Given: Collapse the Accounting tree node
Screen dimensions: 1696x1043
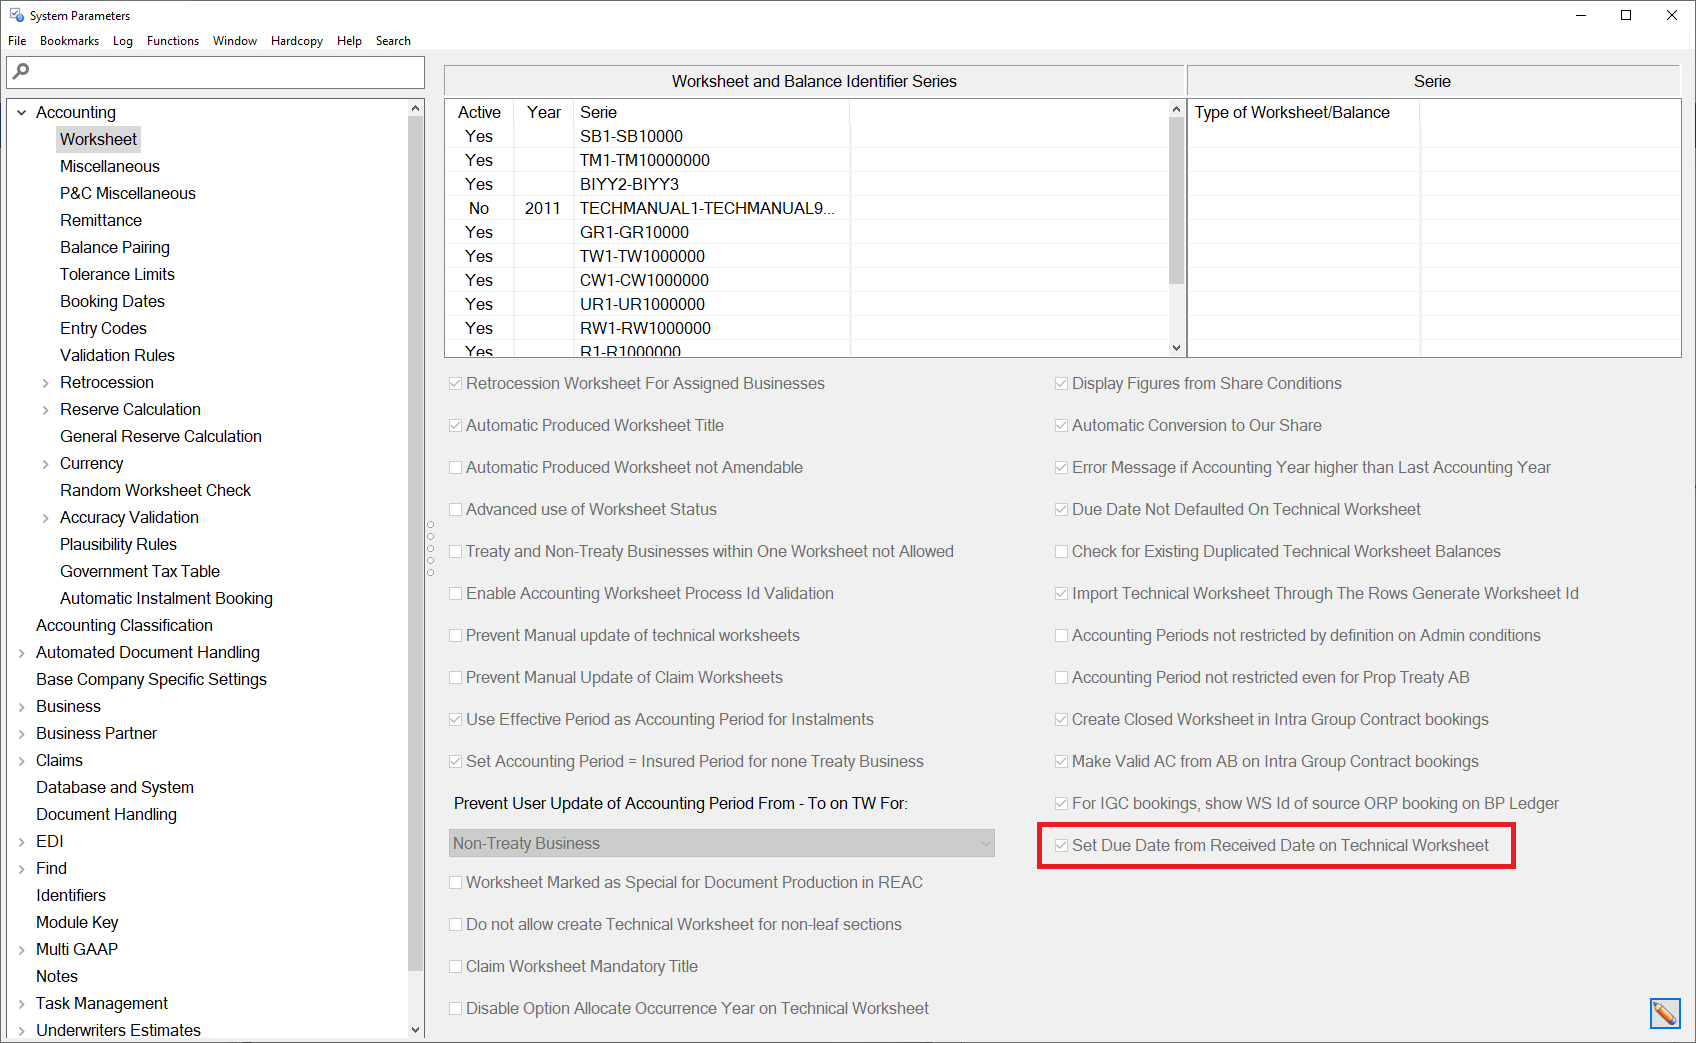Looking at the screenshot, I should point(22,112).
